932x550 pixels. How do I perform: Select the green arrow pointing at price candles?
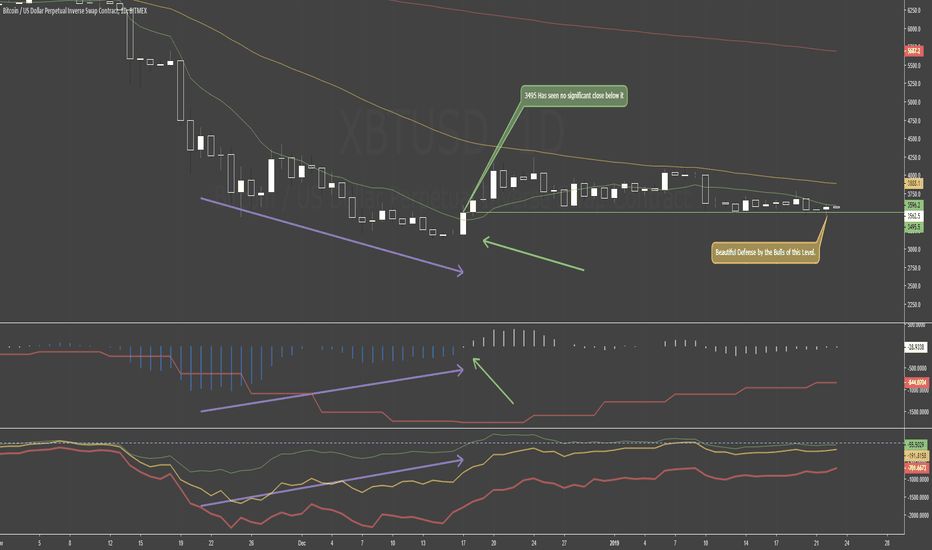click(x=533, y=254)
